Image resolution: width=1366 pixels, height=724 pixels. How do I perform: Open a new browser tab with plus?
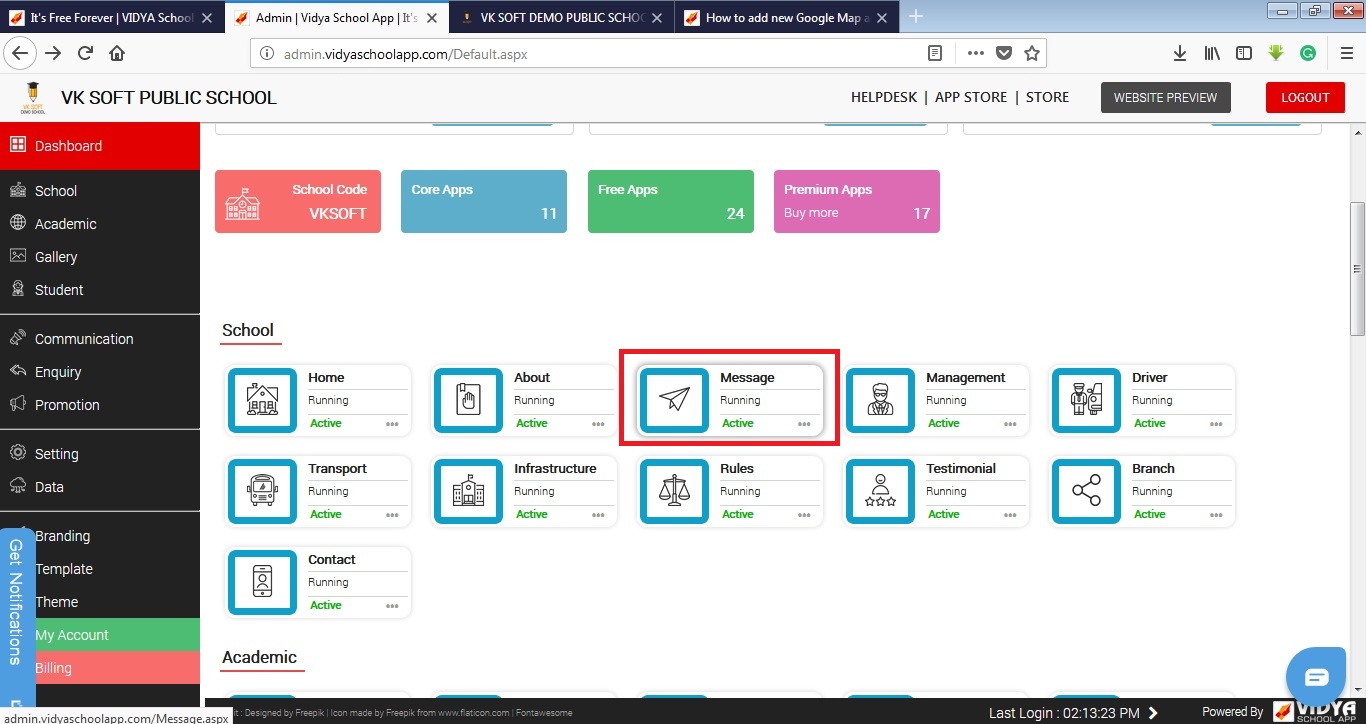[916, 16]
